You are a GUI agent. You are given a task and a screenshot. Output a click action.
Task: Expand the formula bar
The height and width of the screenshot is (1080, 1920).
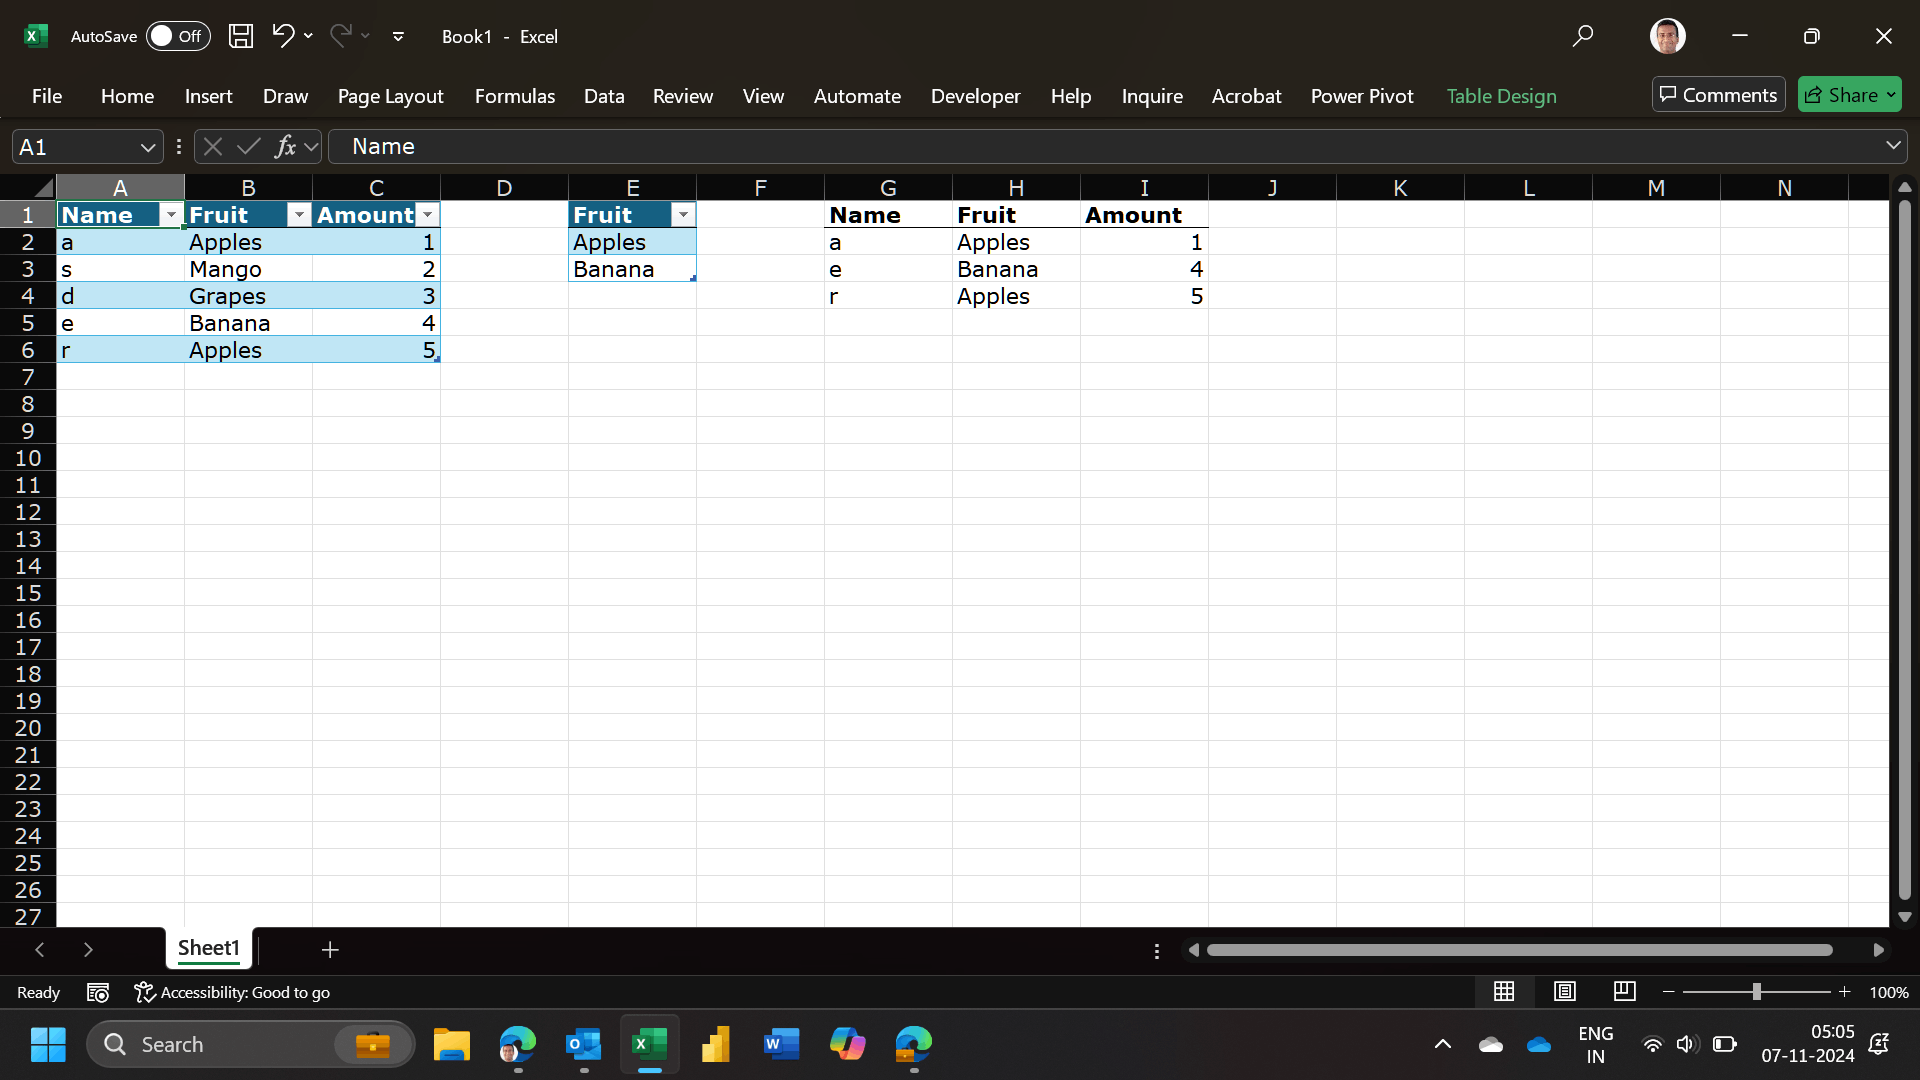1893,146
